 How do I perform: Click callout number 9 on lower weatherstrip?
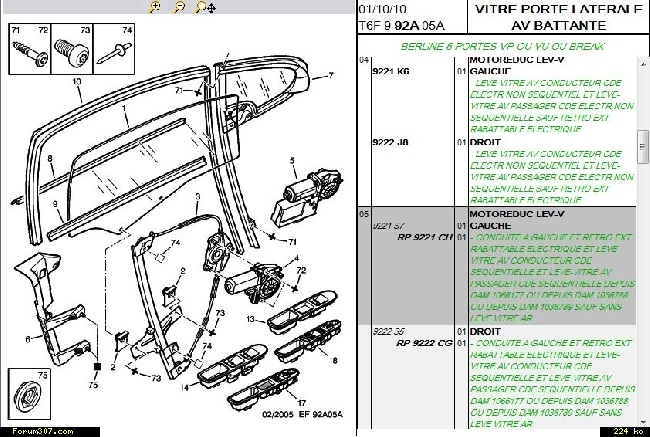(55, 204)
